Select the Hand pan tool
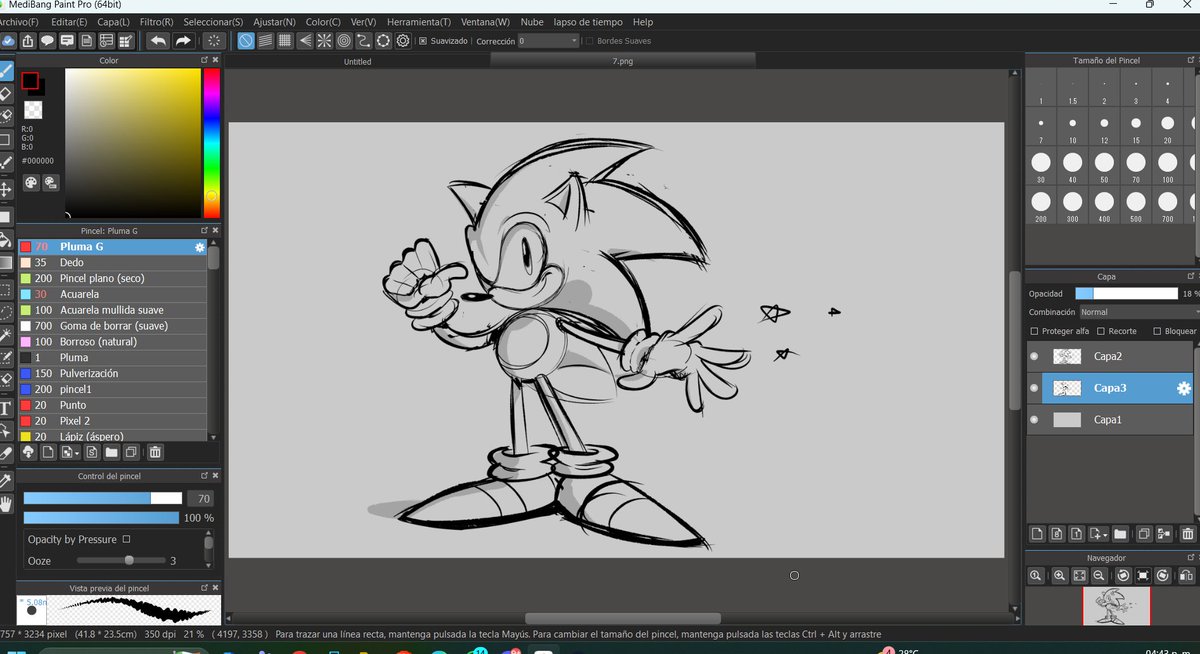Image resolution: width=1200 pixels, height=654 pixels. point(6,503)
